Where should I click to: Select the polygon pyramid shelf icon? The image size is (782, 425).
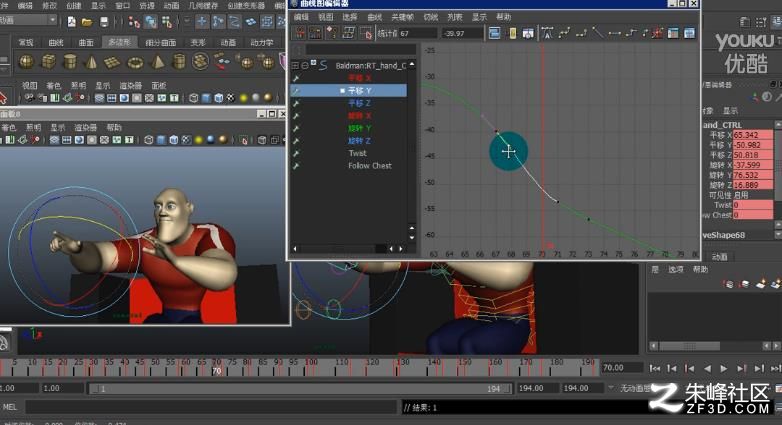(x=157, y=62)
